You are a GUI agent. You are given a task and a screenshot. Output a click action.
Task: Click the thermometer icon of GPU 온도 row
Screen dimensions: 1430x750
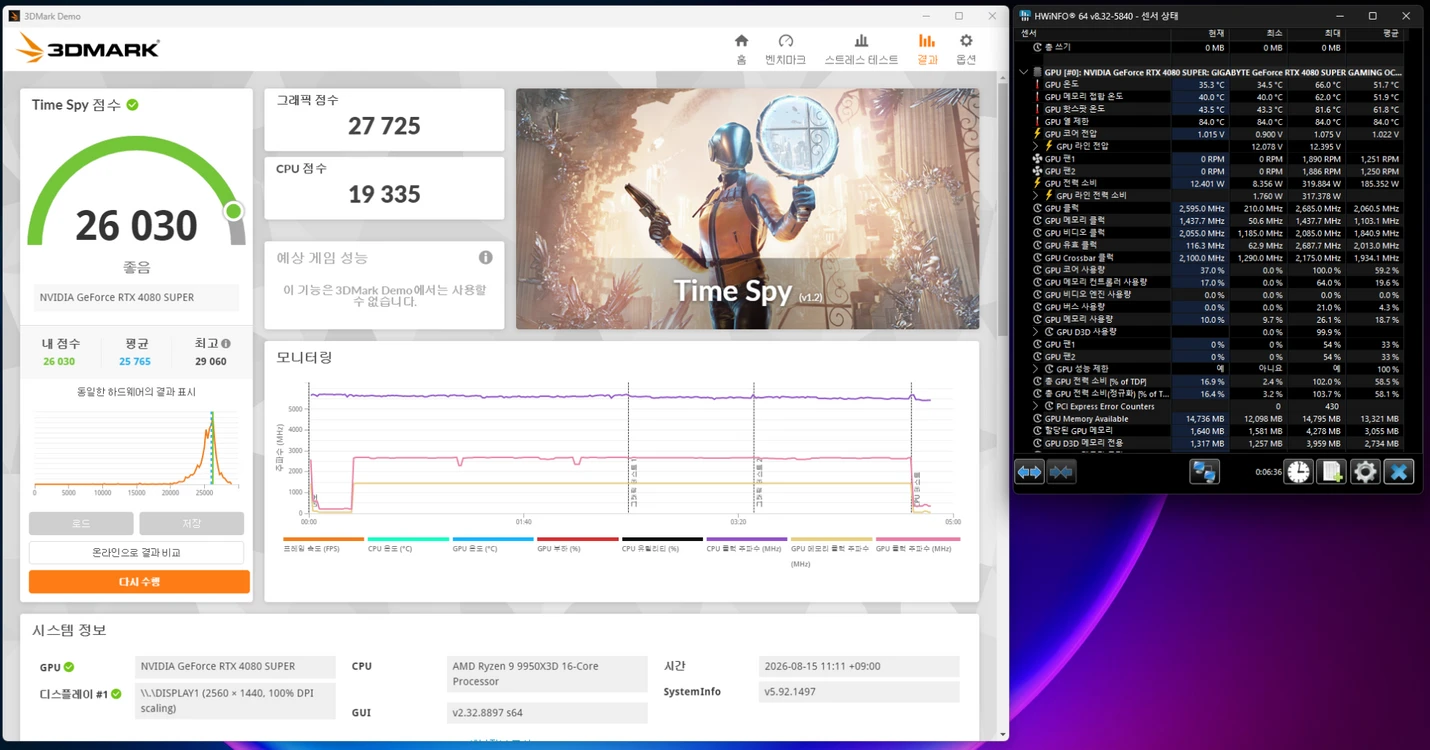point(1037,84)
